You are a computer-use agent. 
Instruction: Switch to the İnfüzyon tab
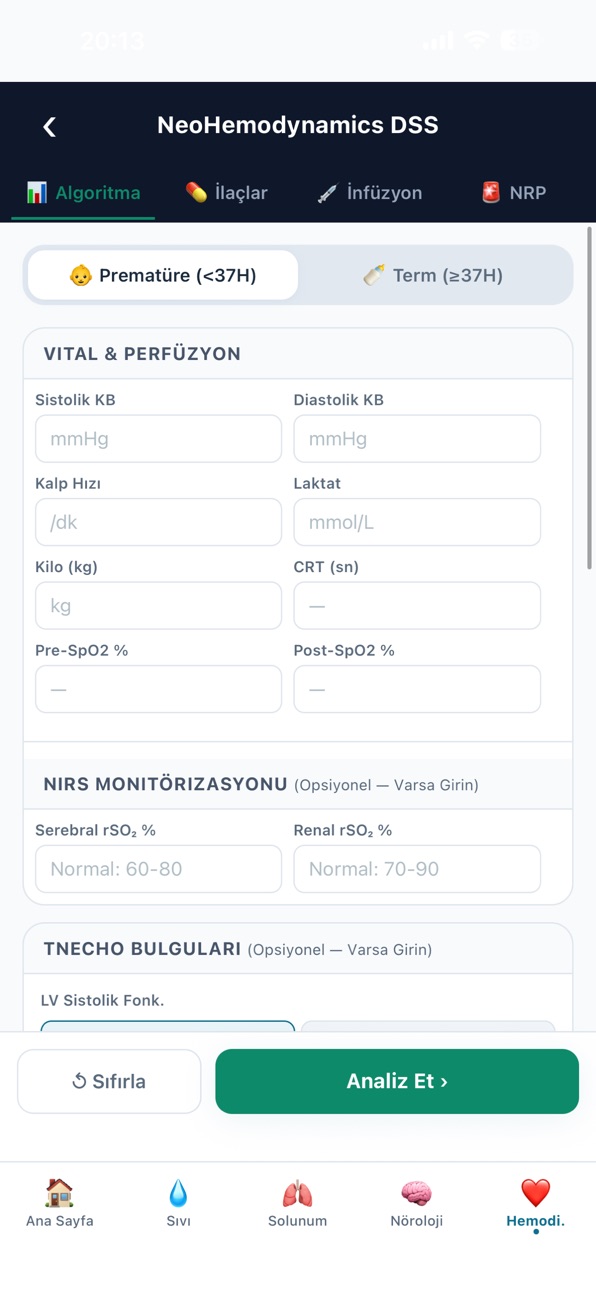pos(370,192)
